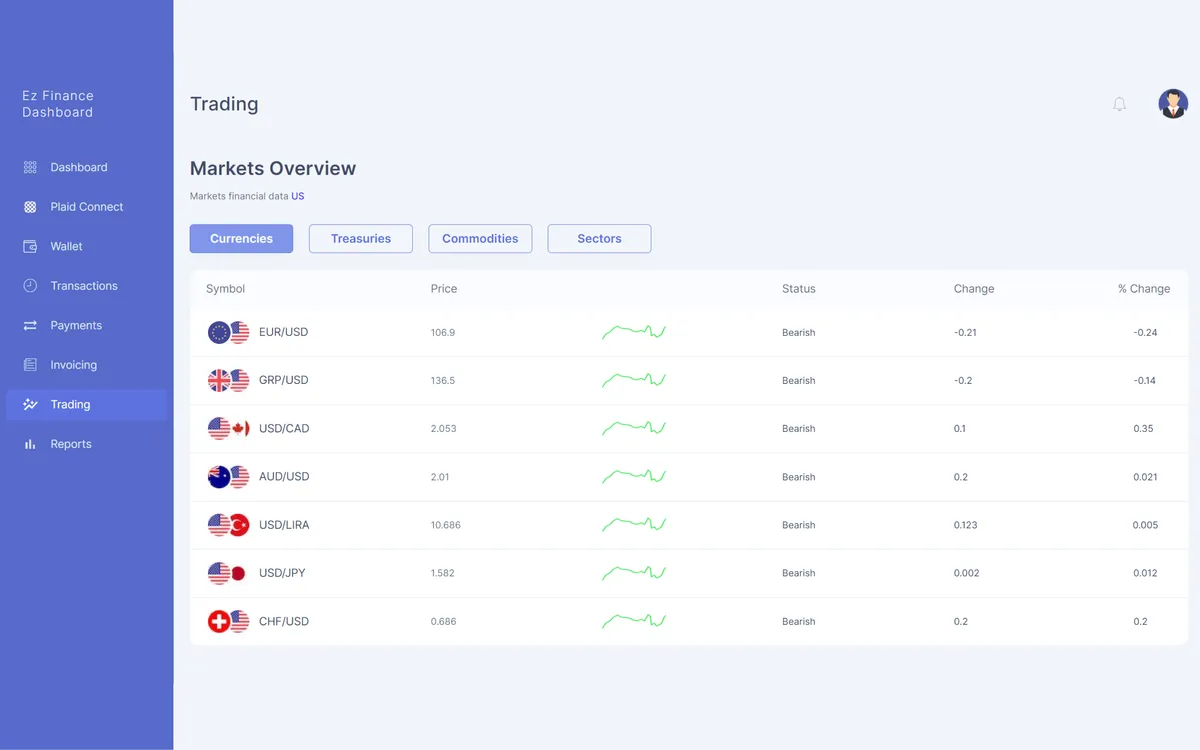Click the Markets Overview heading
Screen dimensions: 1200x750
click(273, 168)
